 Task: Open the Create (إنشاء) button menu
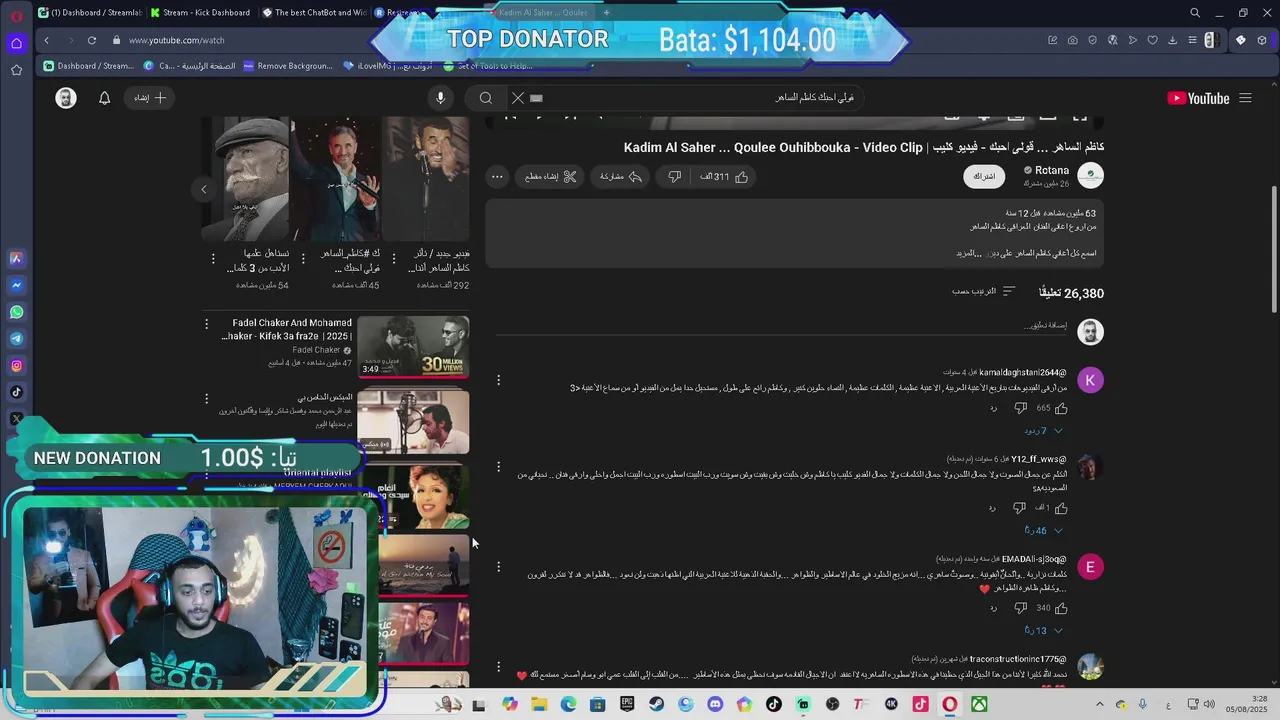(x=150, y=98)
